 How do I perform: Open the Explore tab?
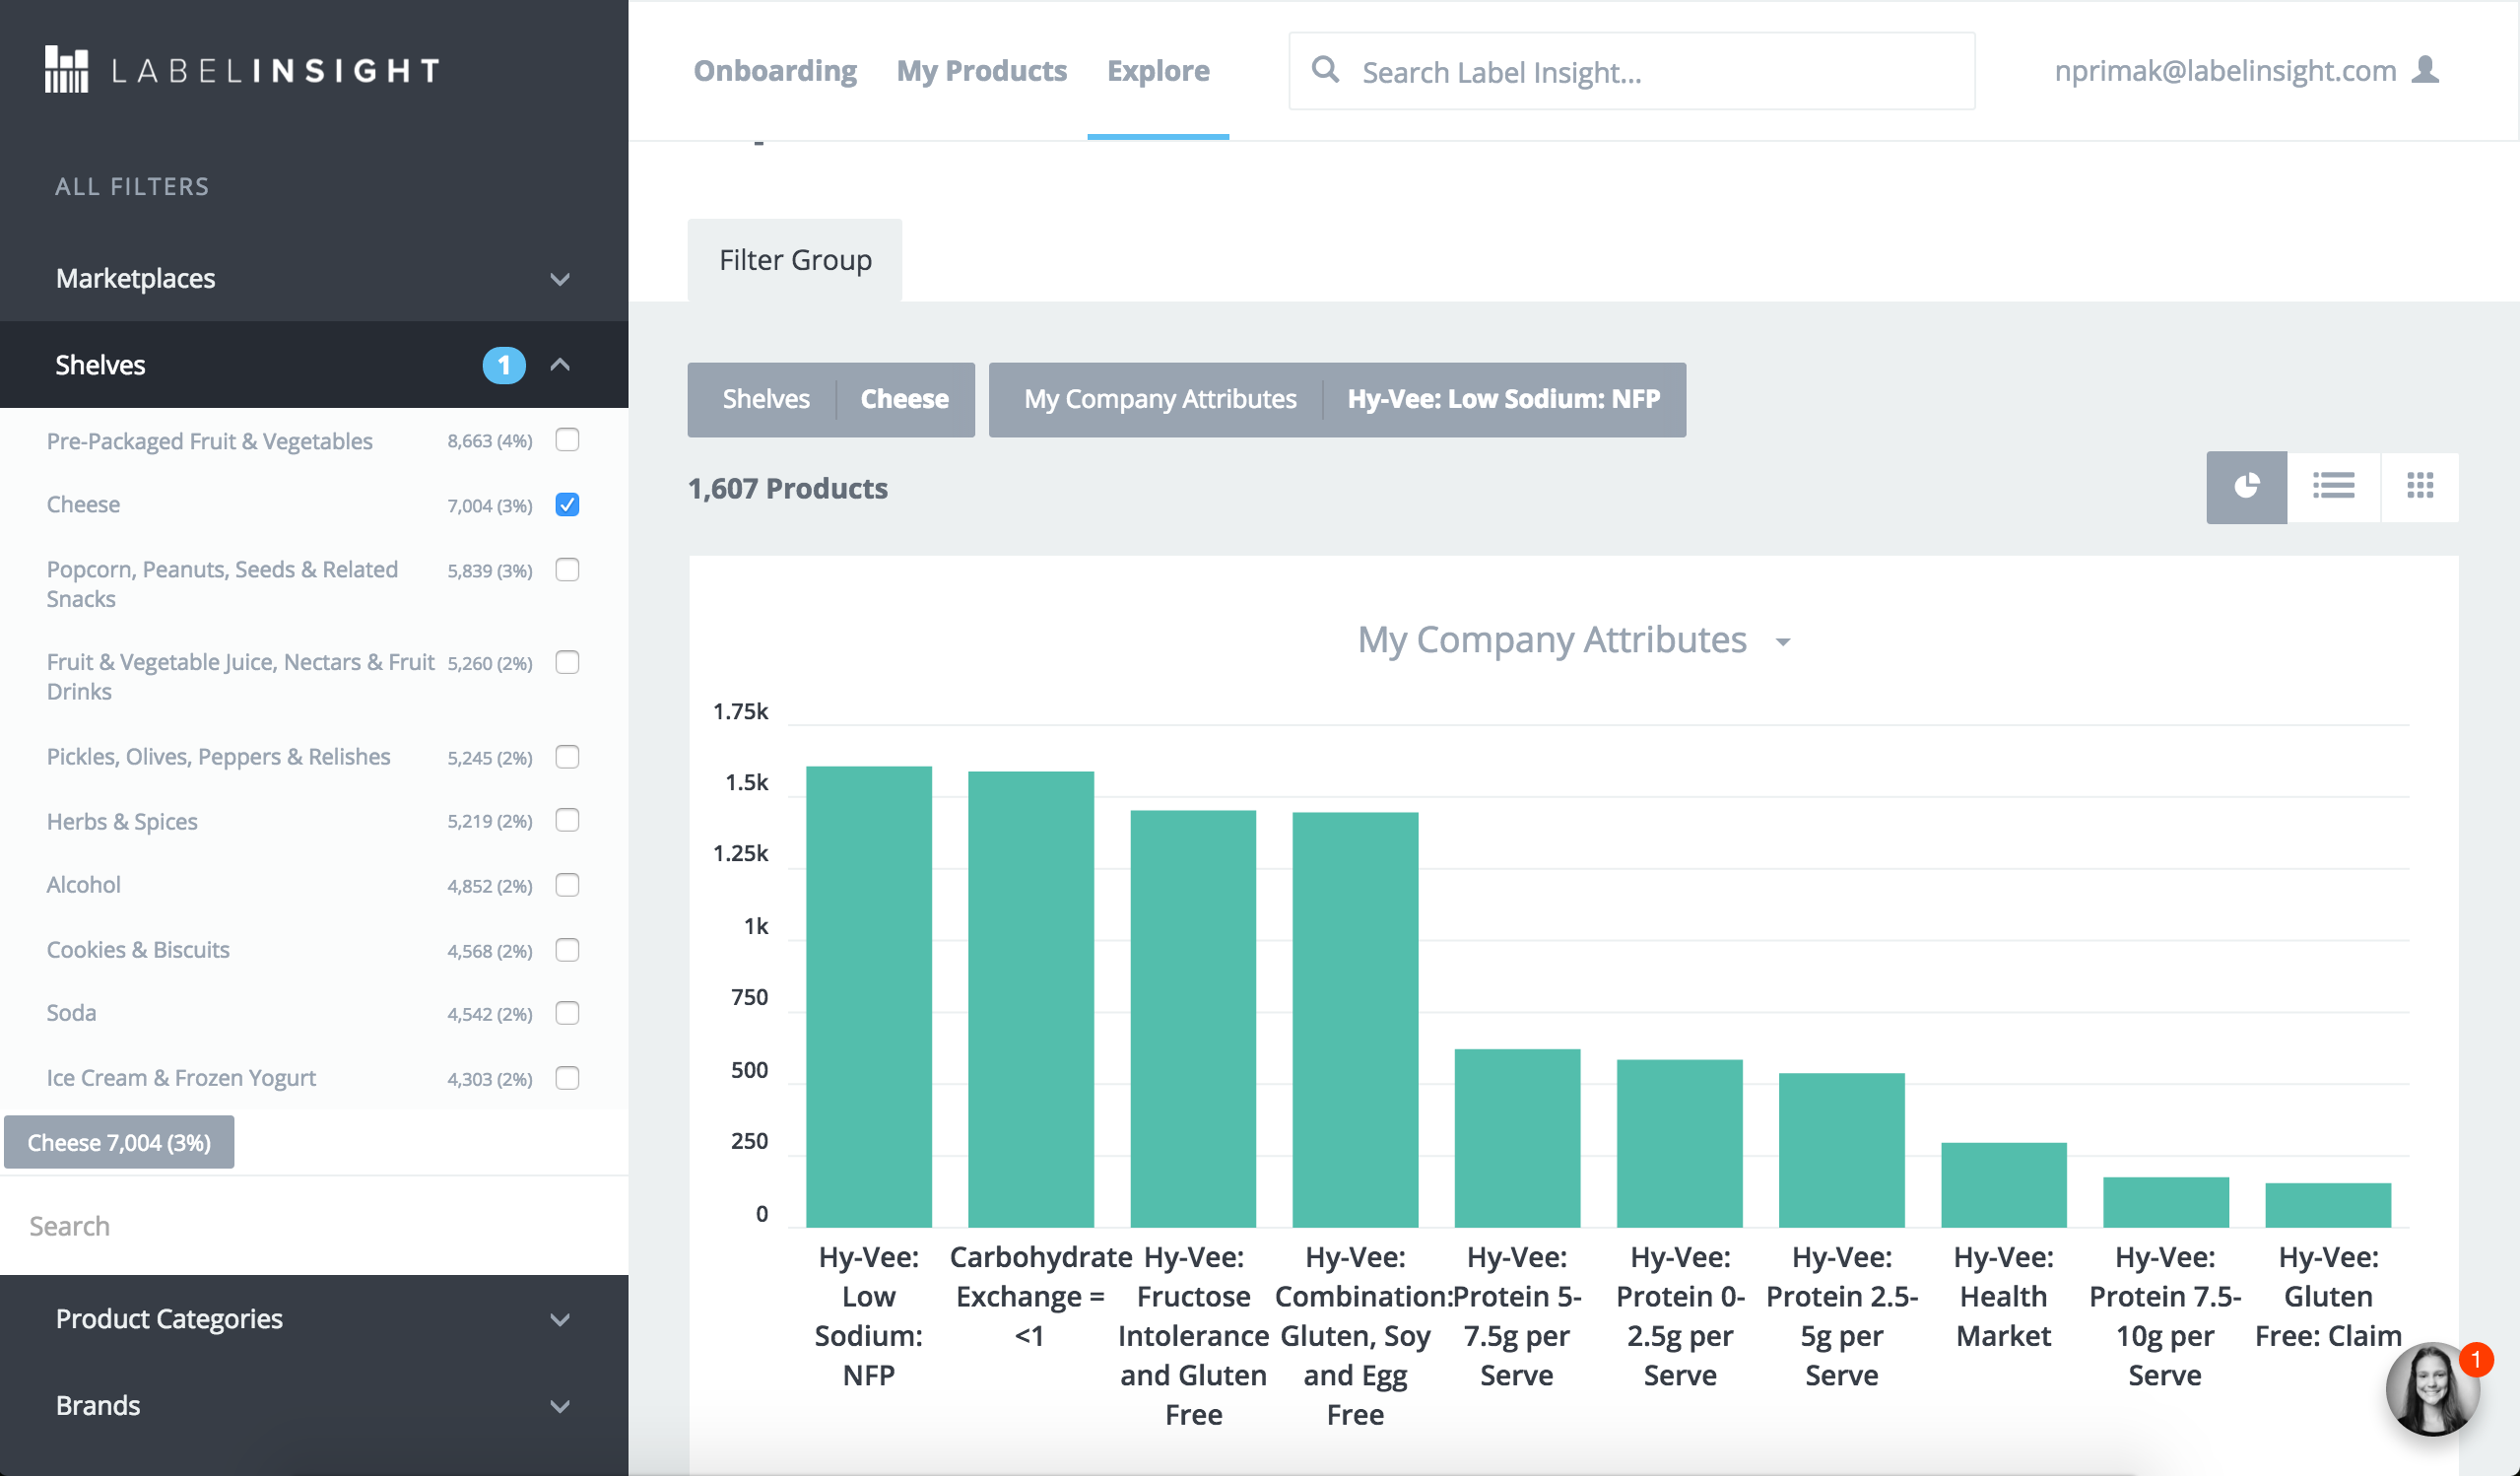click(x=1158, y=71)
